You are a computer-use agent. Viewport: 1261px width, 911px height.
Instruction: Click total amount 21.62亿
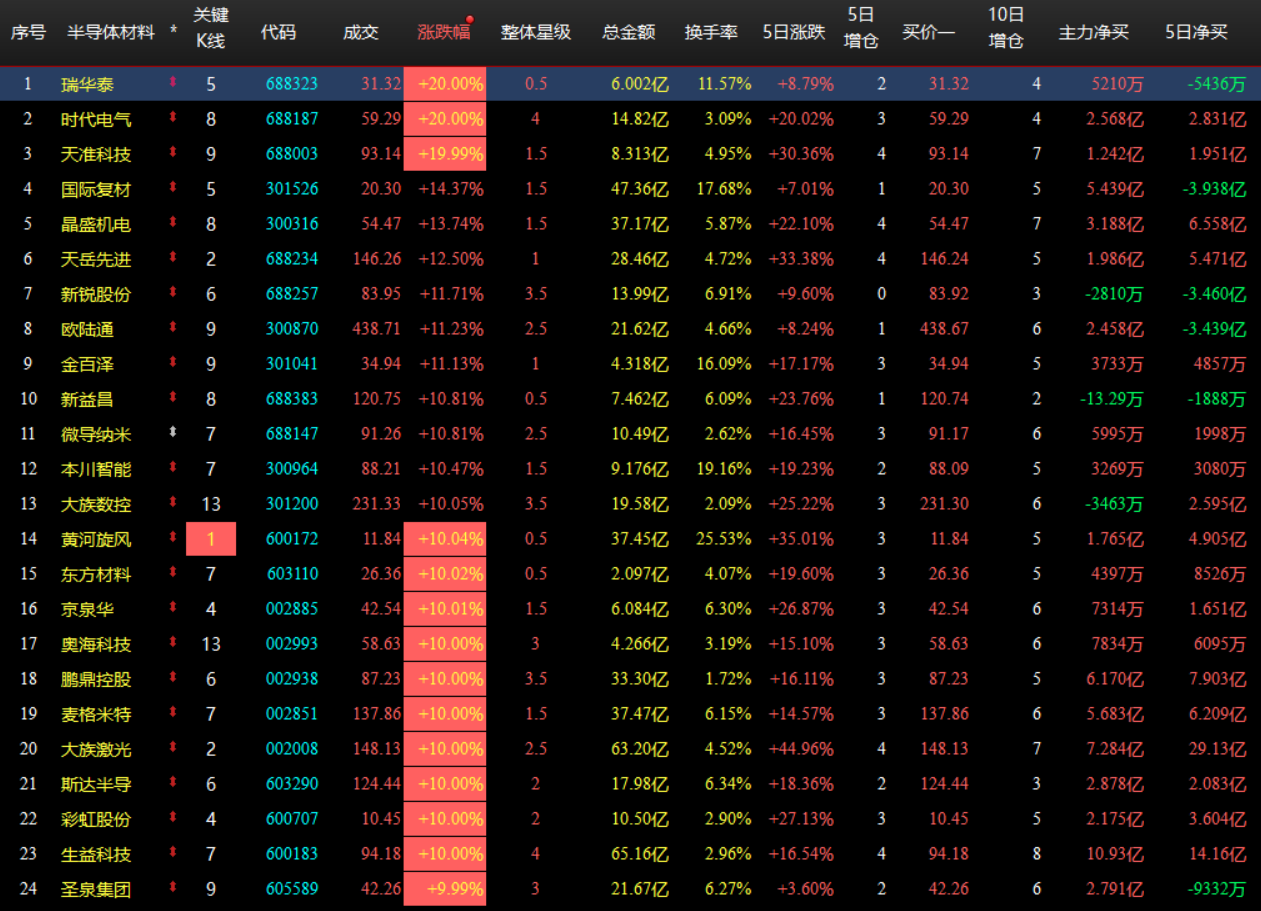click(x=640, y=329)
